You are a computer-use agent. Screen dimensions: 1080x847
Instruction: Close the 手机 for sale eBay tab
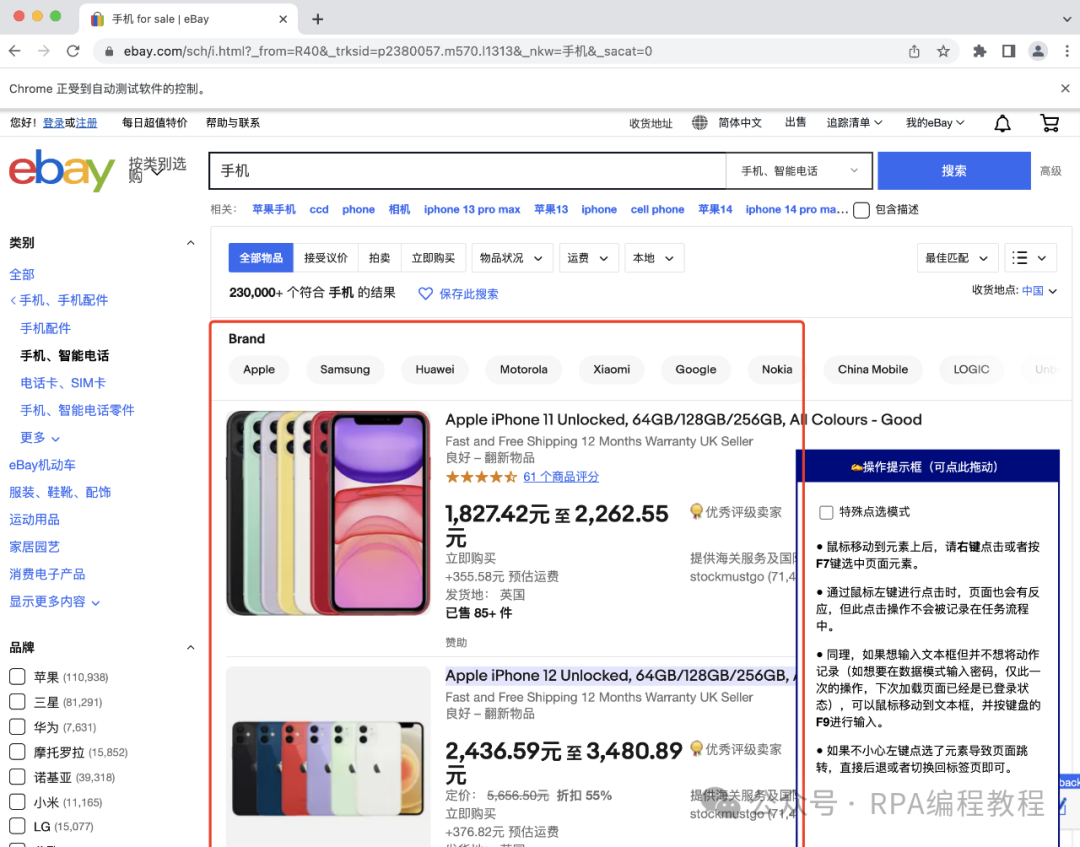click(283, 19)
